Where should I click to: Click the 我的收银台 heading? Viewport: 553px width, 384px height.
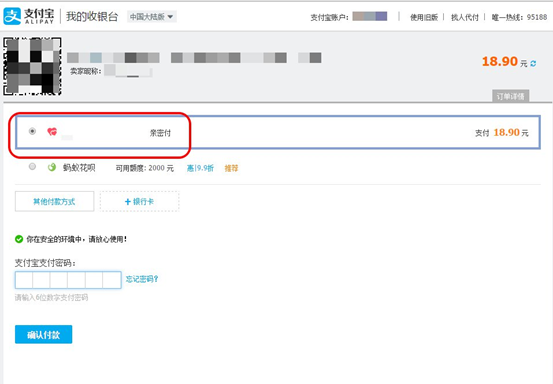(x=92, y=16)
